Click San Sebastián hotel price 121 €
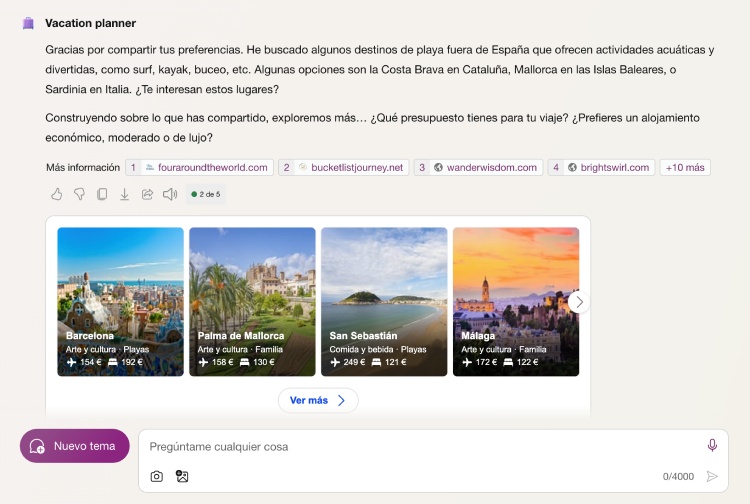 point(389,362)
